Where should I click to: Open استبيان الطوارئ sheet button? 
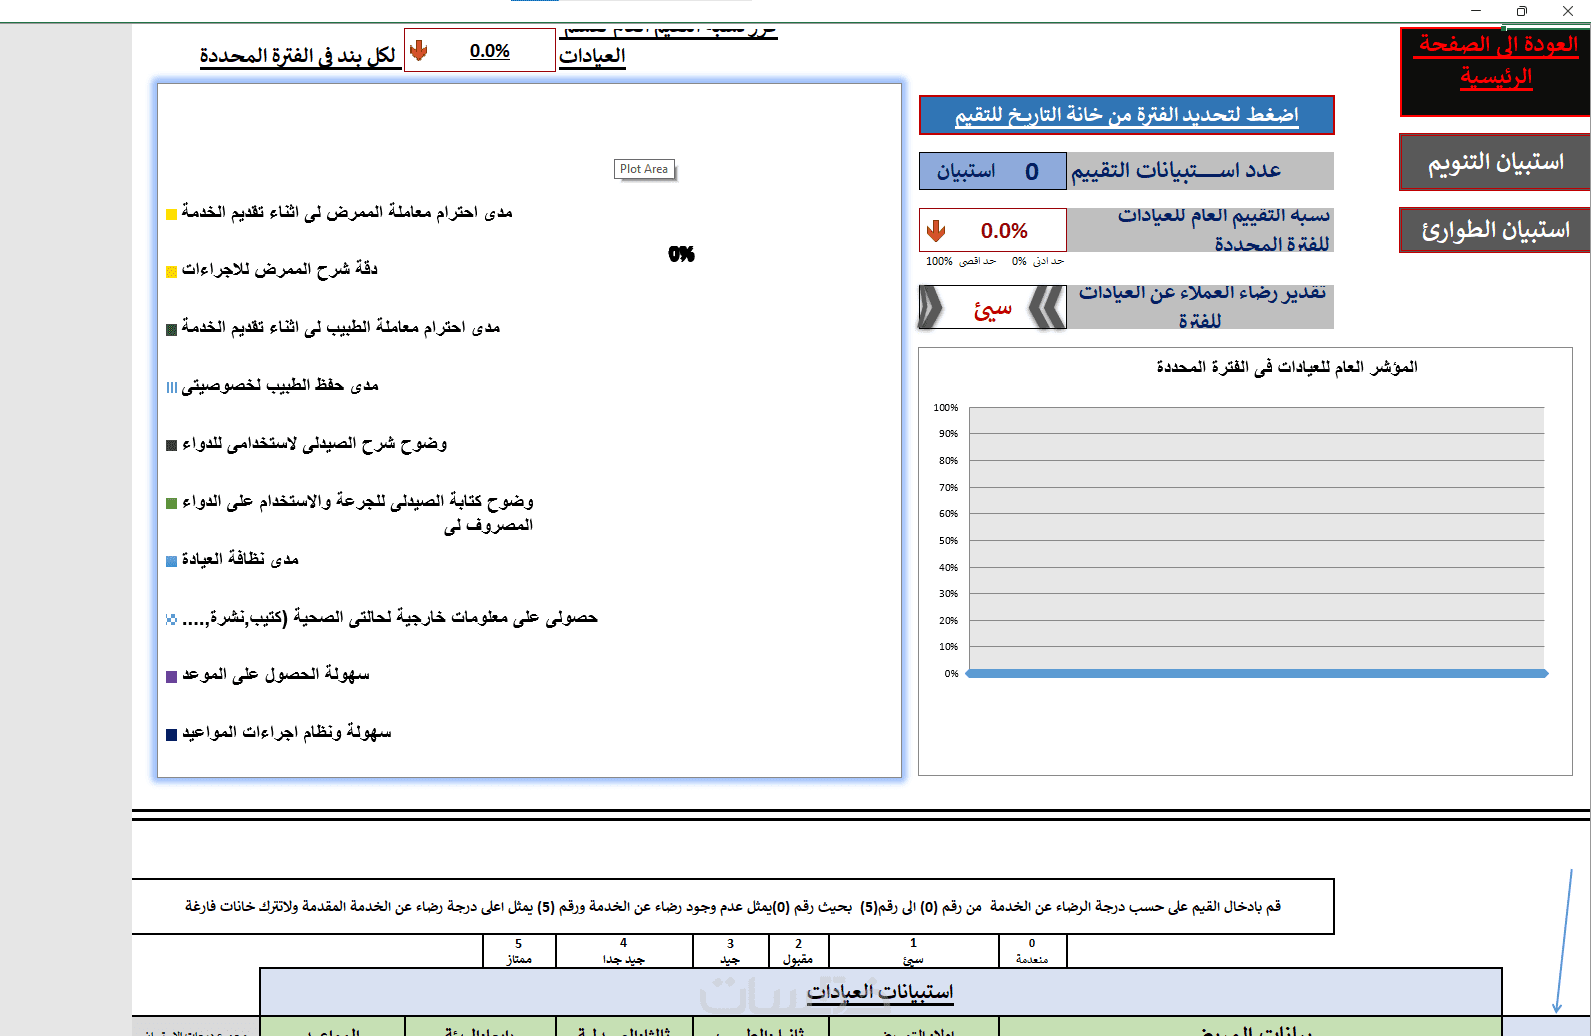click(1494, 230)
